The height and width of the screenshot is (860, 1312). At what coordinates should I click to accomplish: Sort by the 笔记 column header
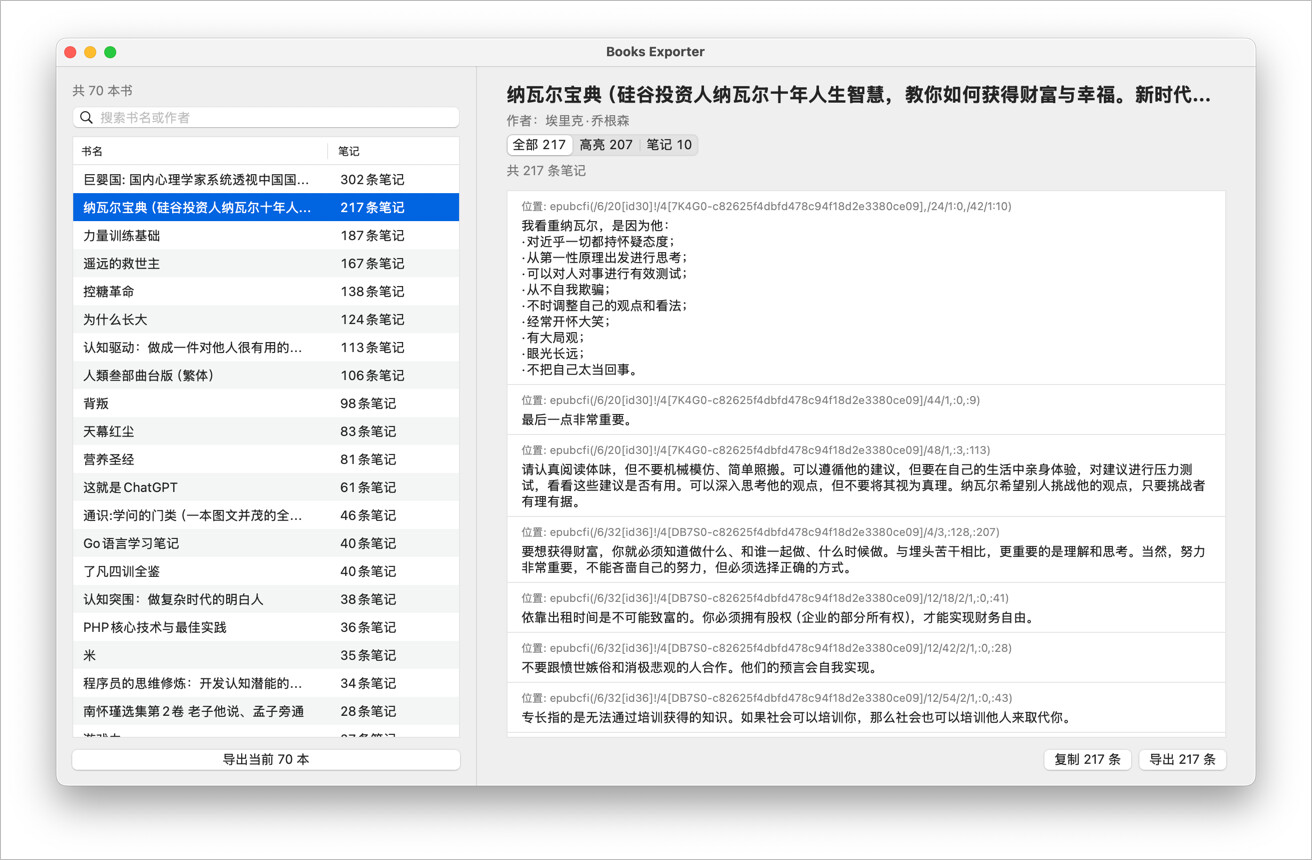pos(394,151)
